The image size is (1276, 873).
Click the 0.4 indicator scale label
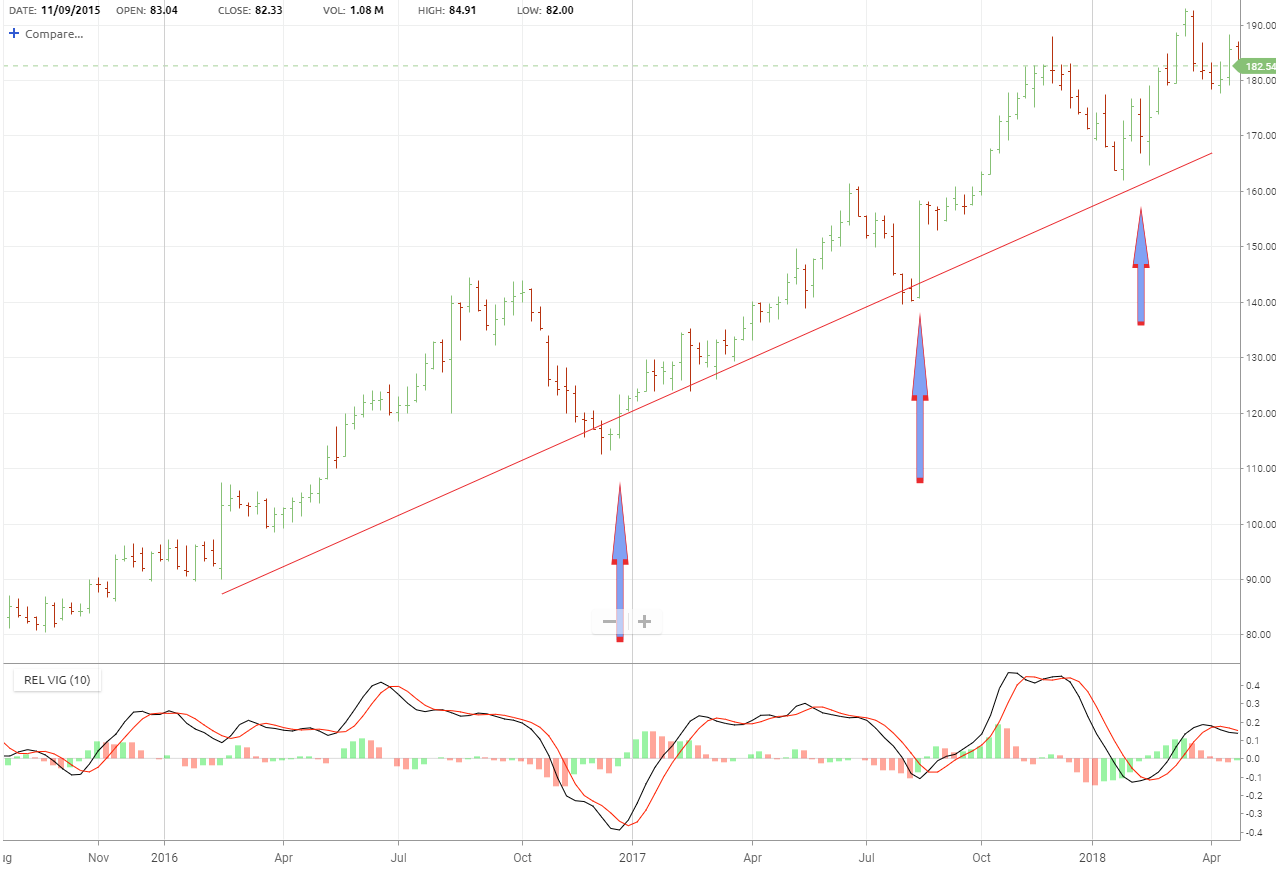tap(1253, 686)
